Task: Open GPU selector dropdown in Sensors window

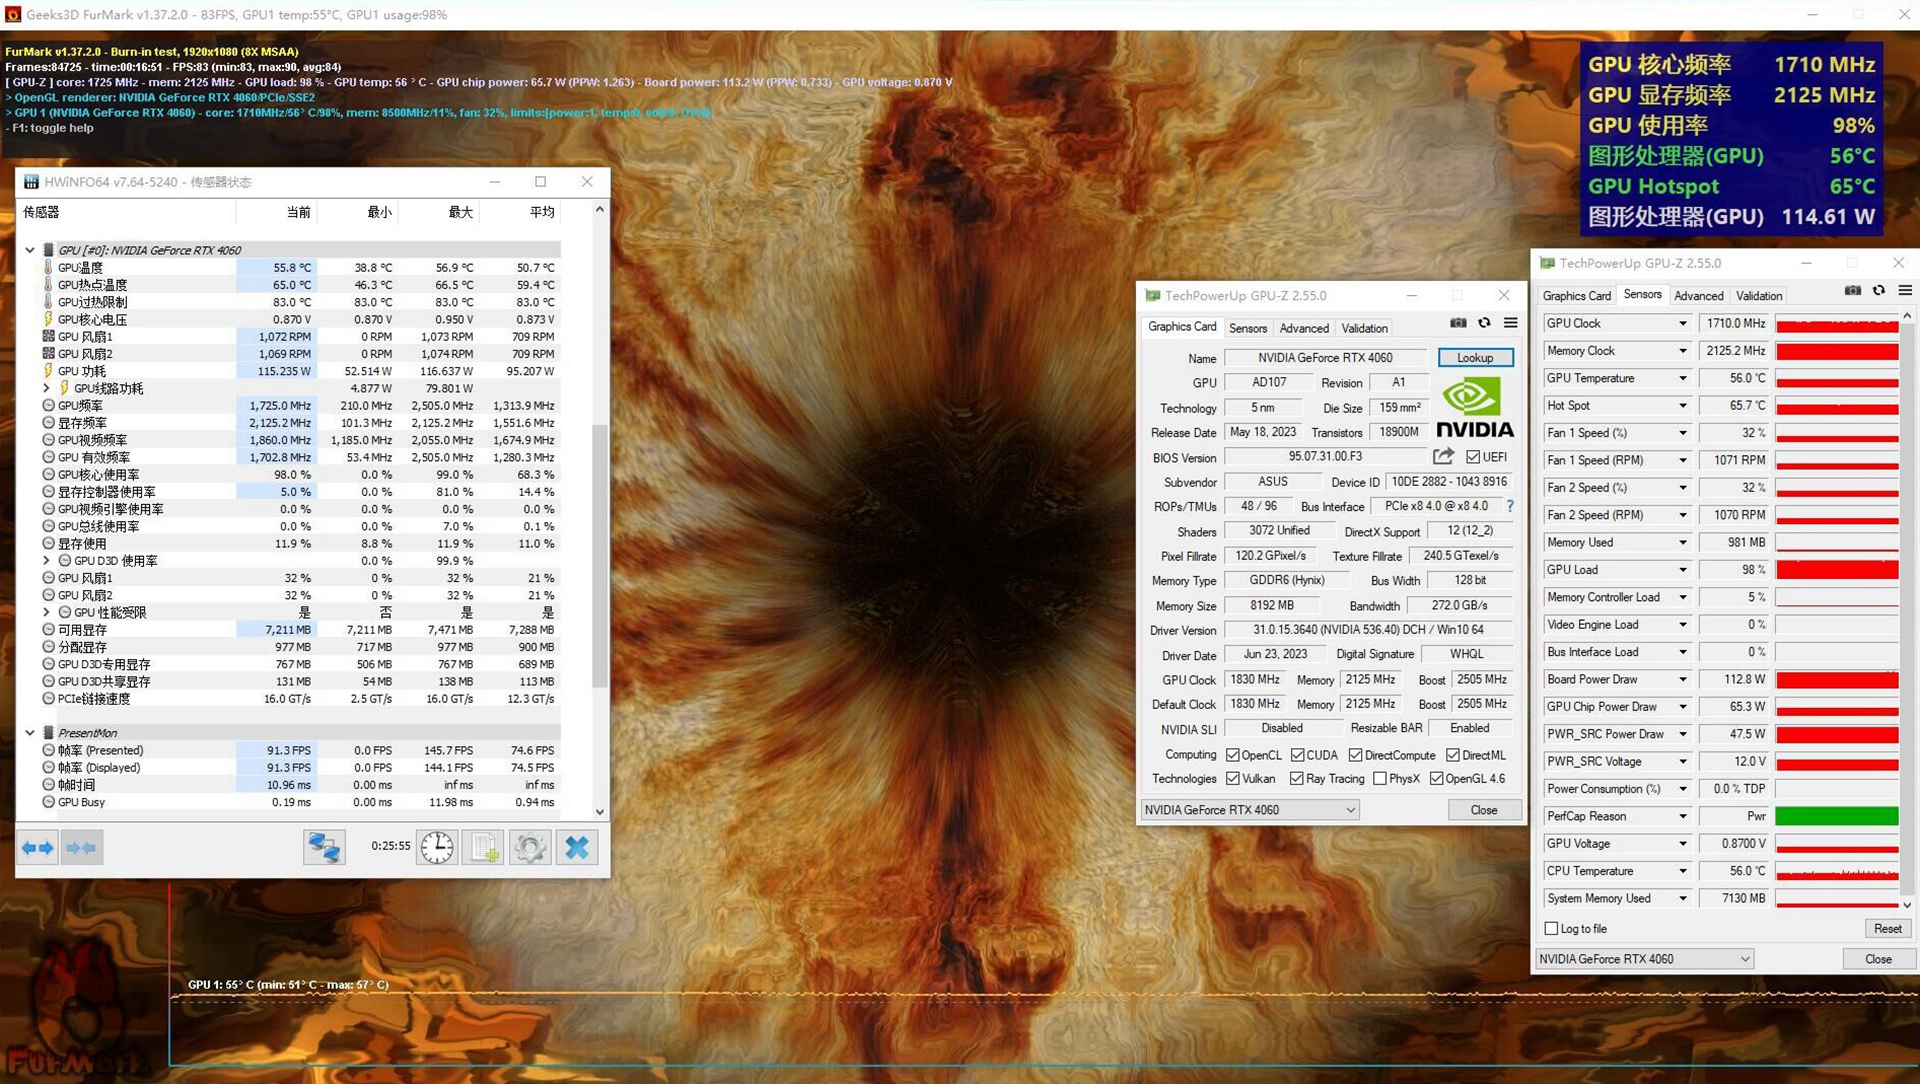Action: 1644,958
